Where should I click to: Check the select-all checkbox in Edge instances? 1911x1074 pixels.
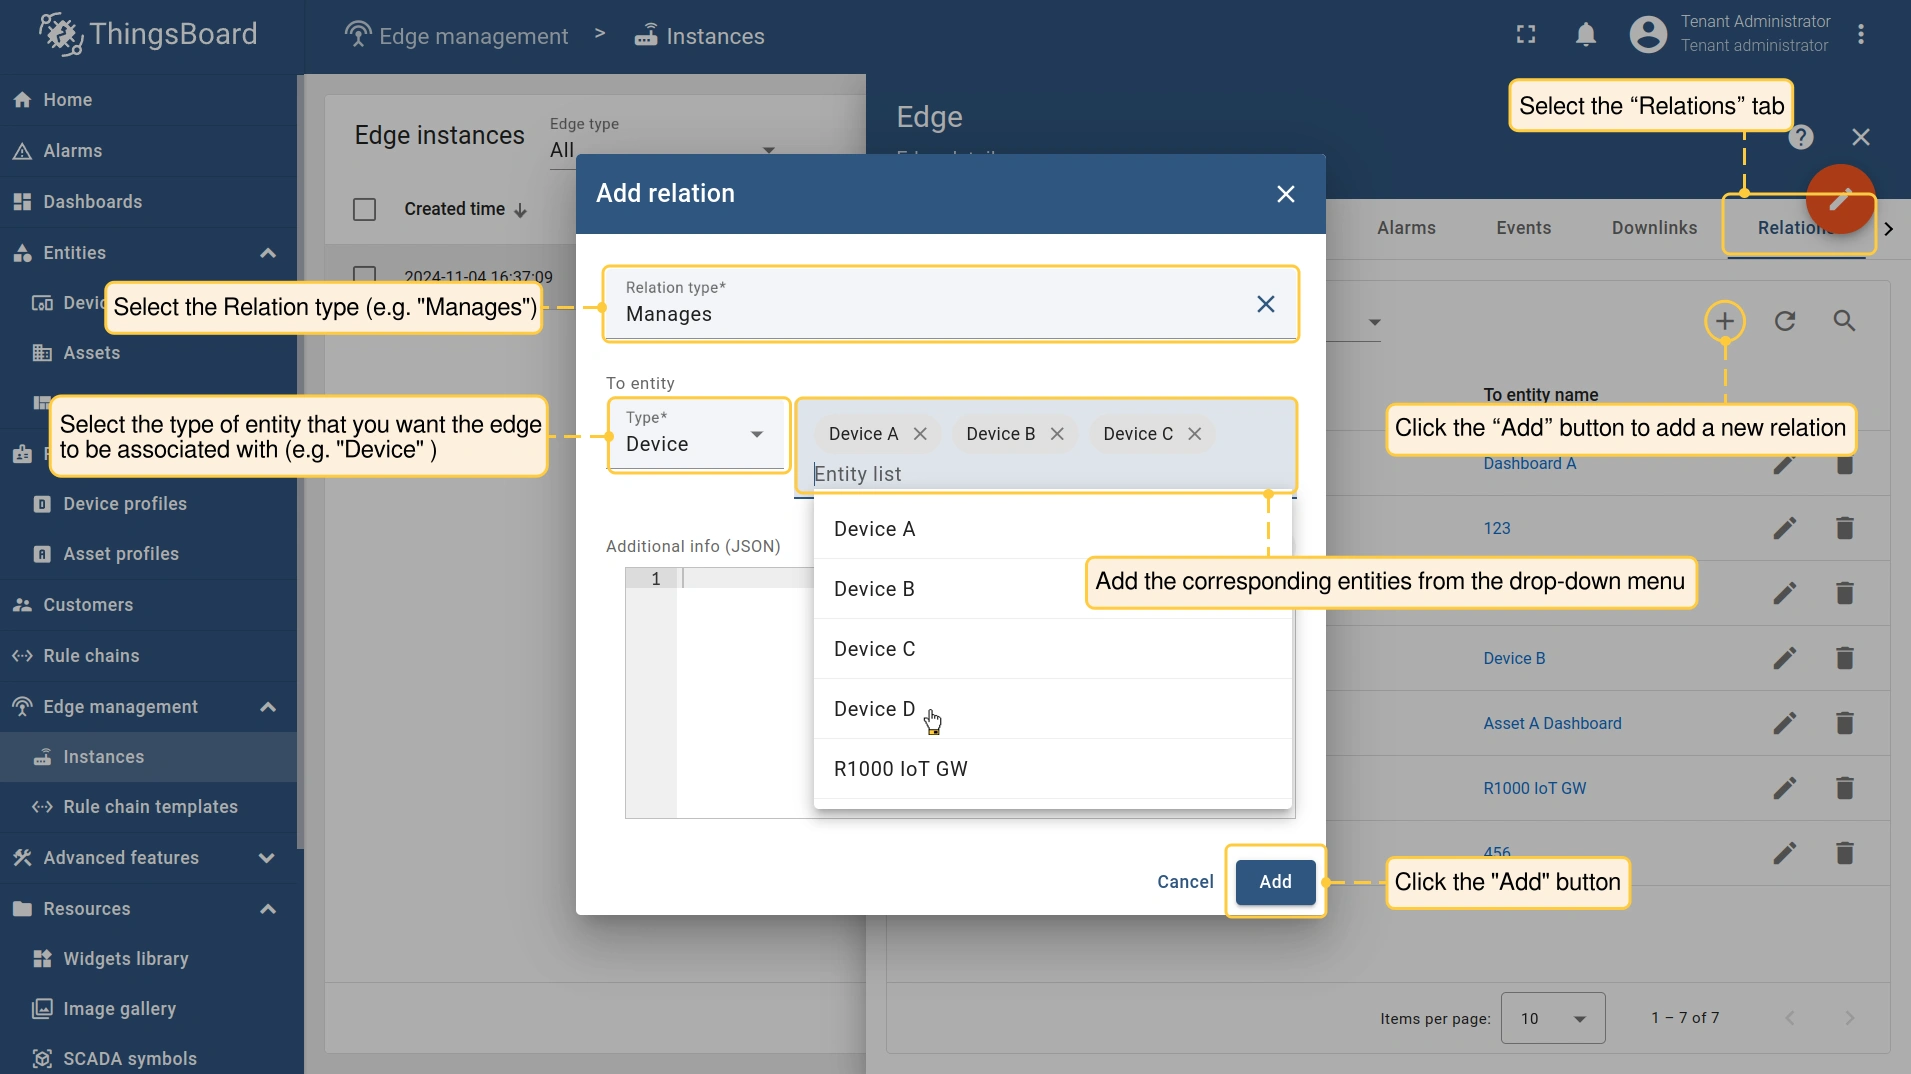click(x=365, y=209)
